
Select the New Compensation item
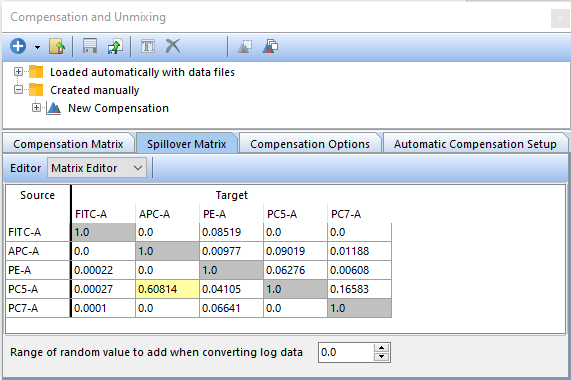(x=118, y=108)
